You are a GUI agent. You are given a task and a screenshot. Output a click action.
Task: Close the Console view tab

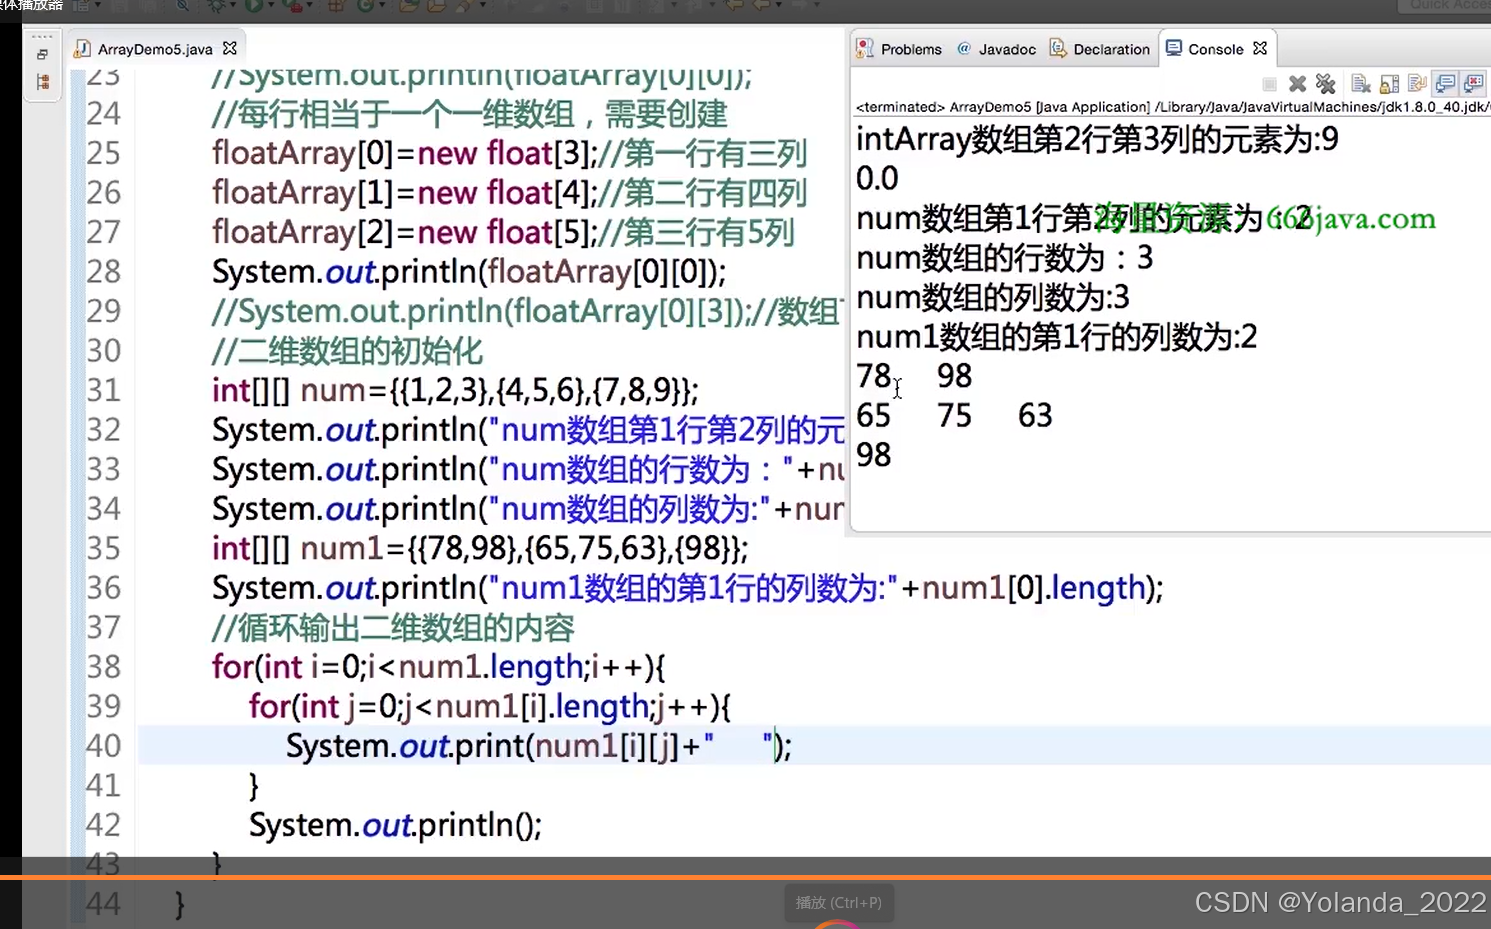[x=1260, y=48]
